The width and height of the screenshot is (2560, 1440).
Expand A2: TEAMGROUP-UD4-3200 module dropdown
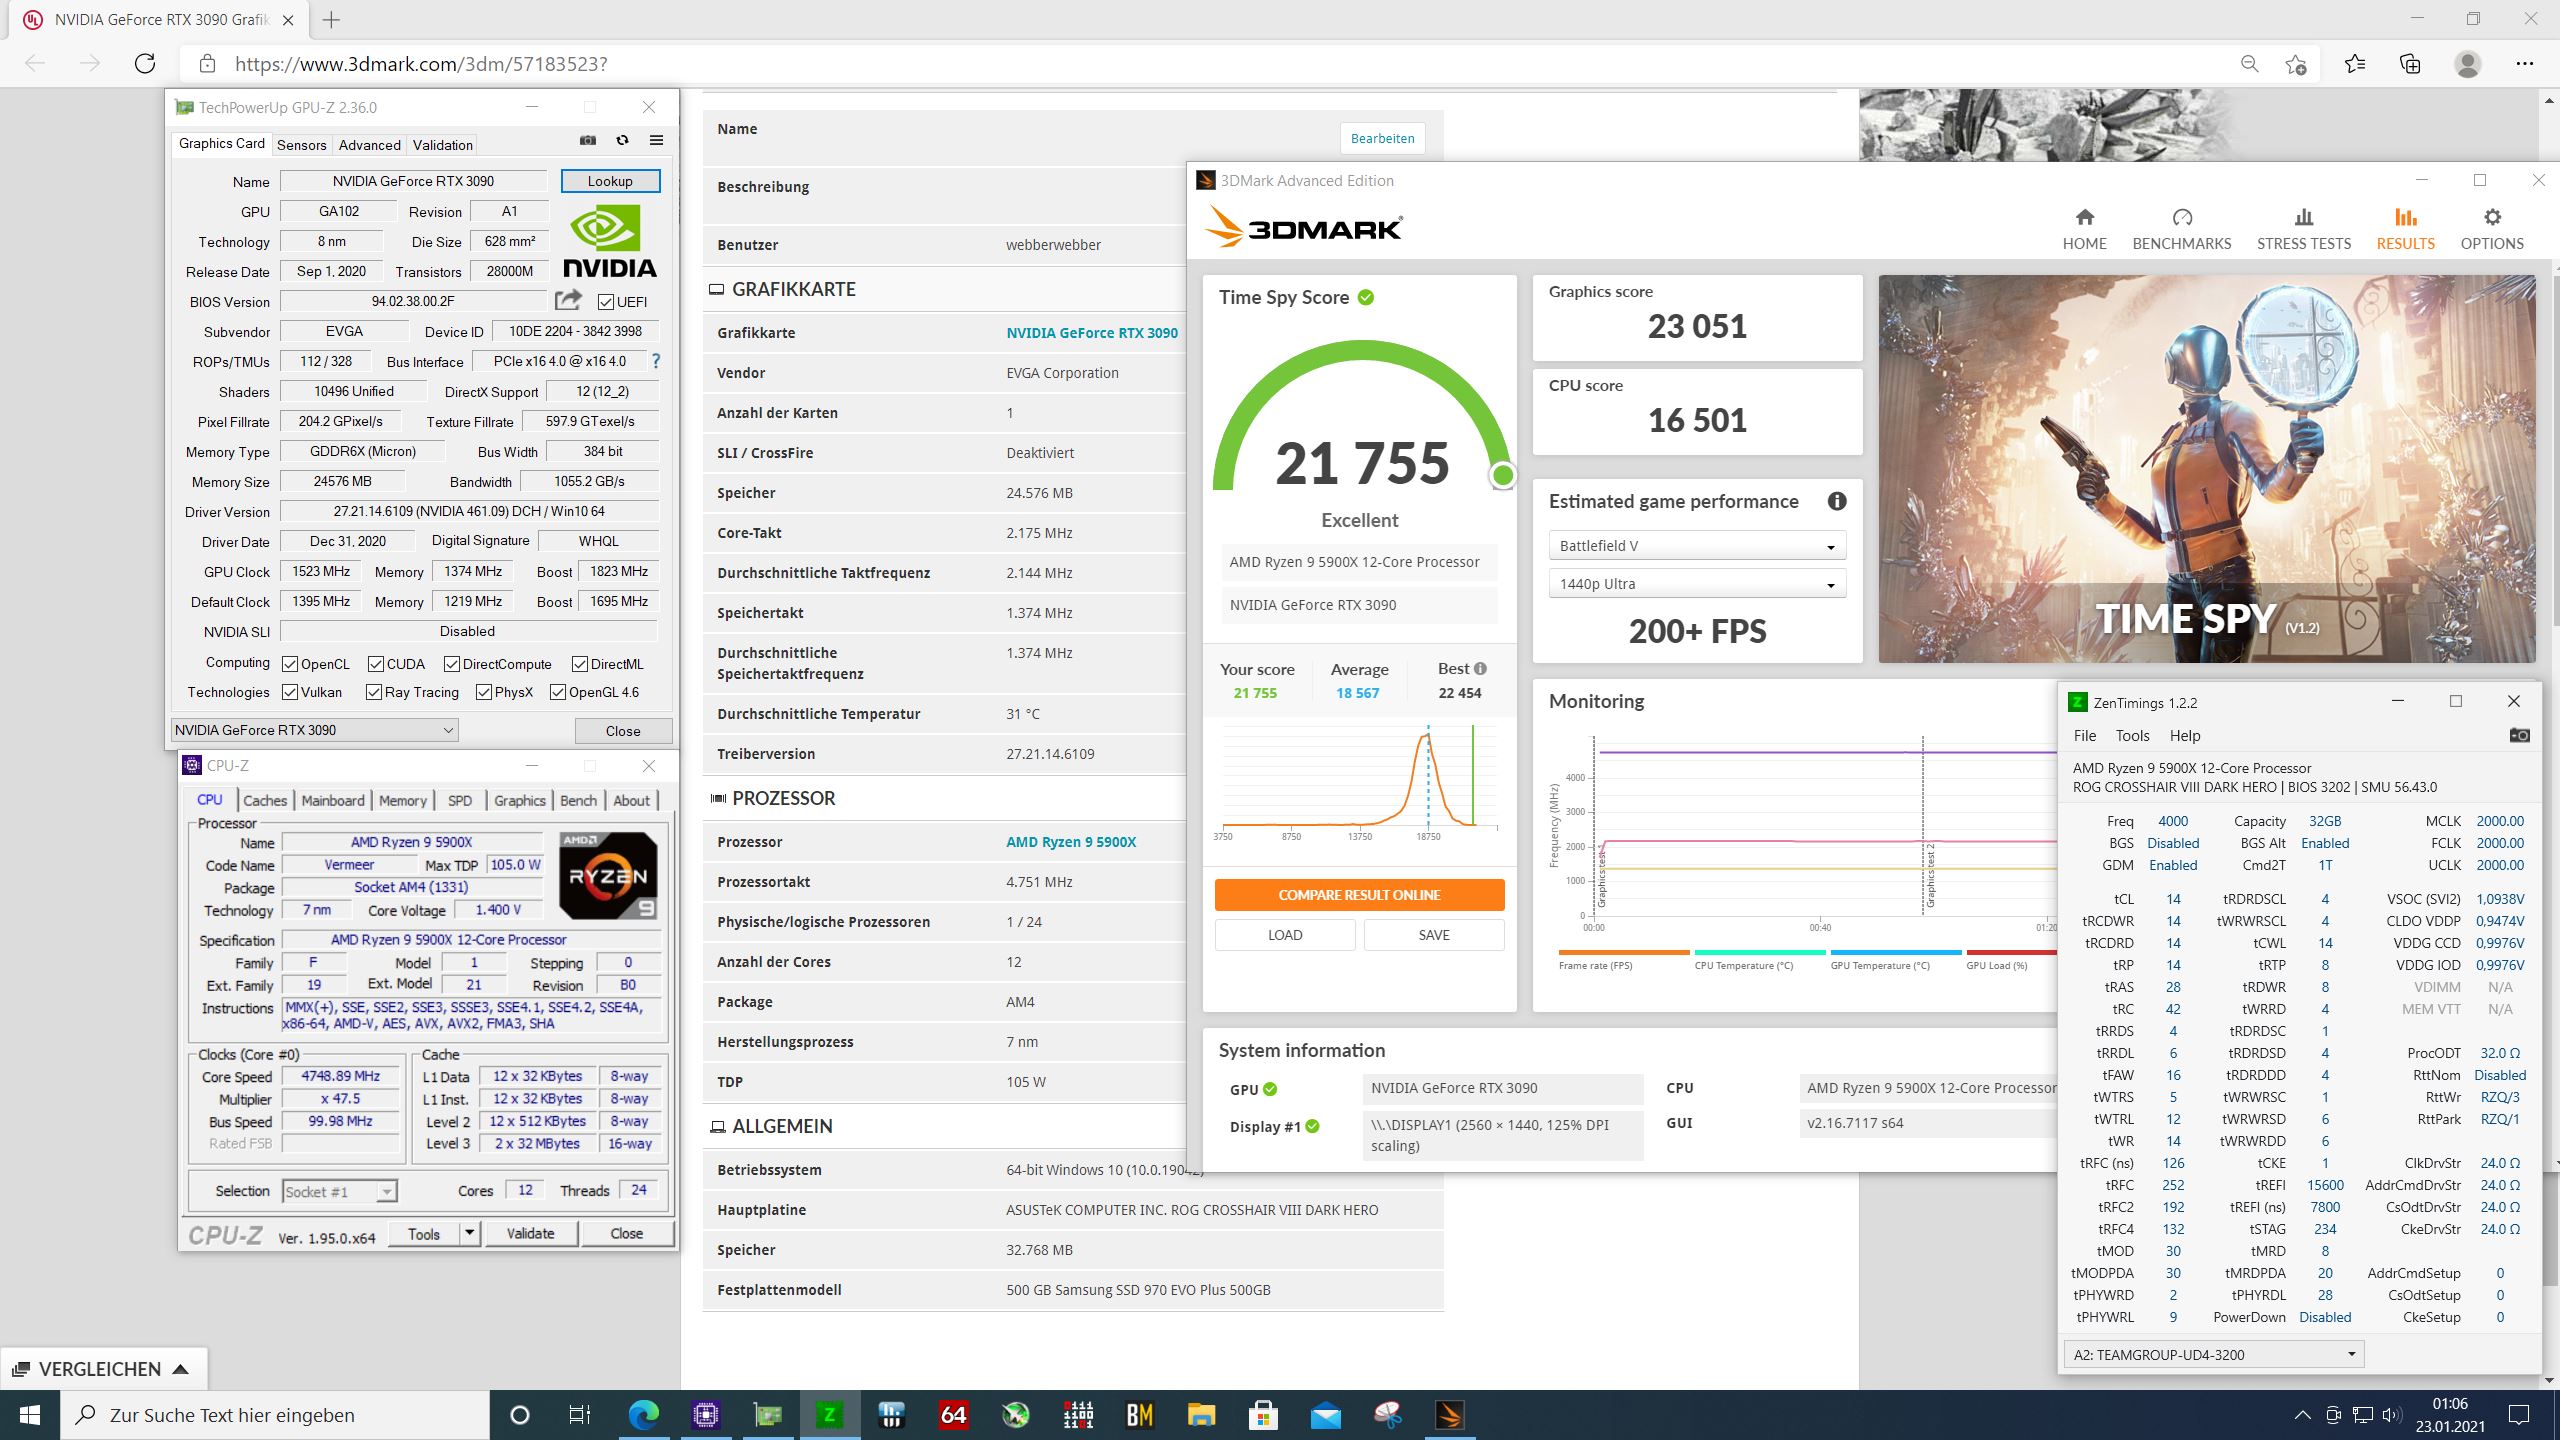[2214, 1354]
